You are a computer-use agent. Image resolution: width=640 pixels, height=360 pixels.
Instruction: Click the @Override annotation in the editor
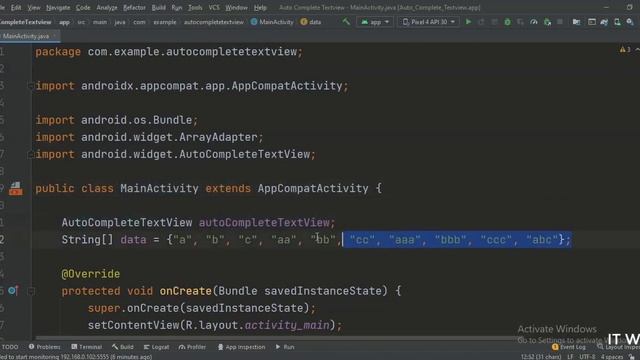pos(91,274)
